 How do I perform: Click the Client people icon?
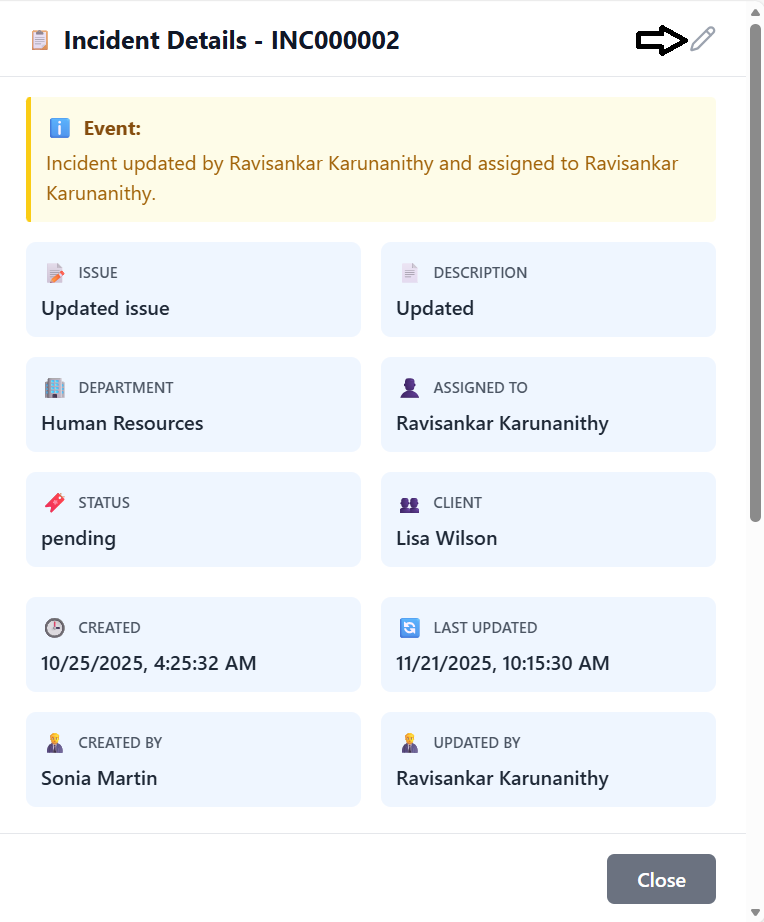click(x=410, y=503)
